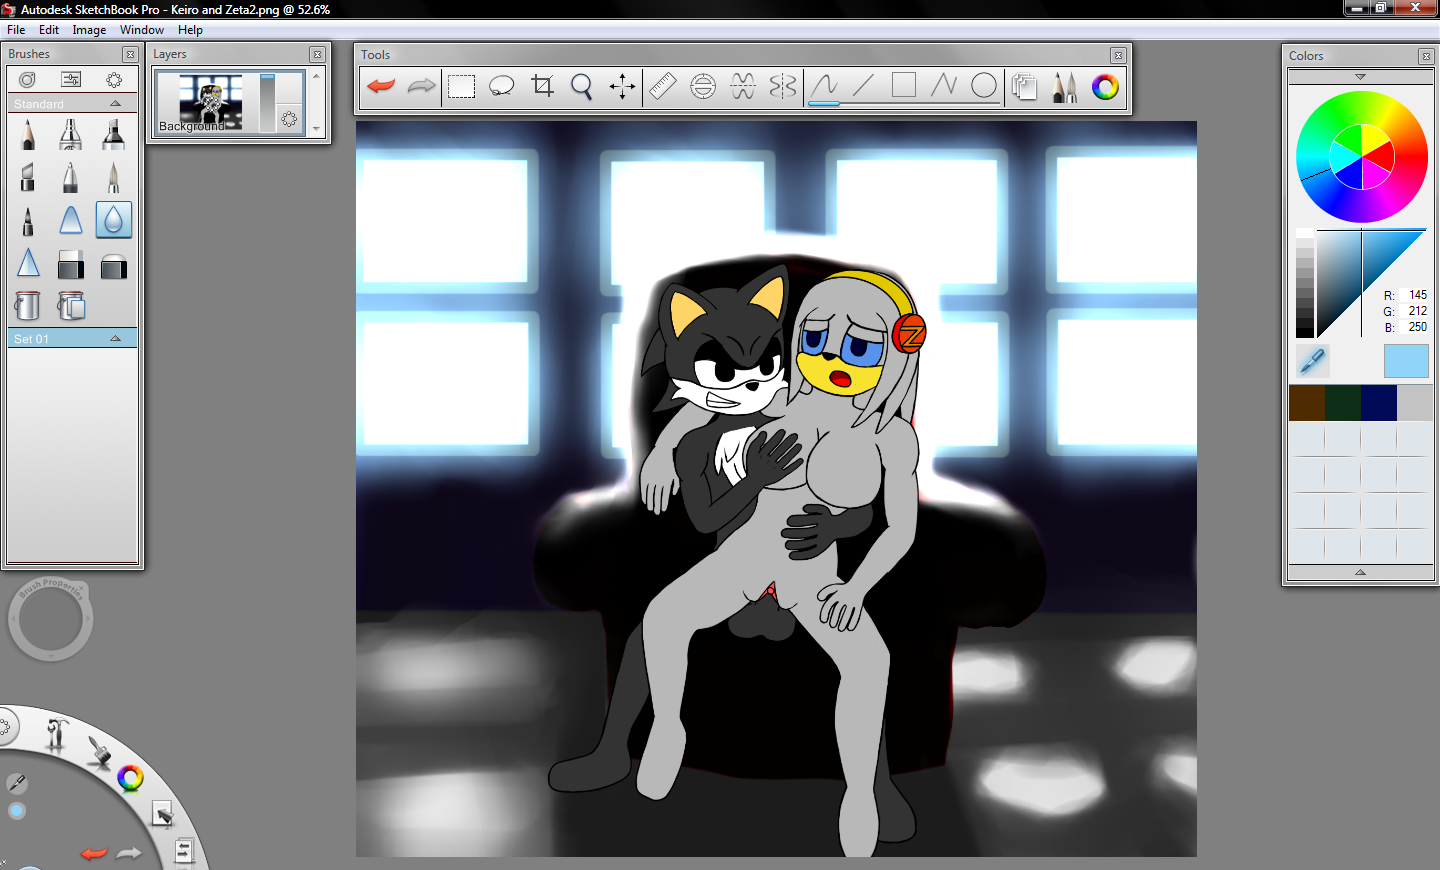Close the Brushes panel
The width and height of the screenshot is (1440, 870).
[130, 54]
